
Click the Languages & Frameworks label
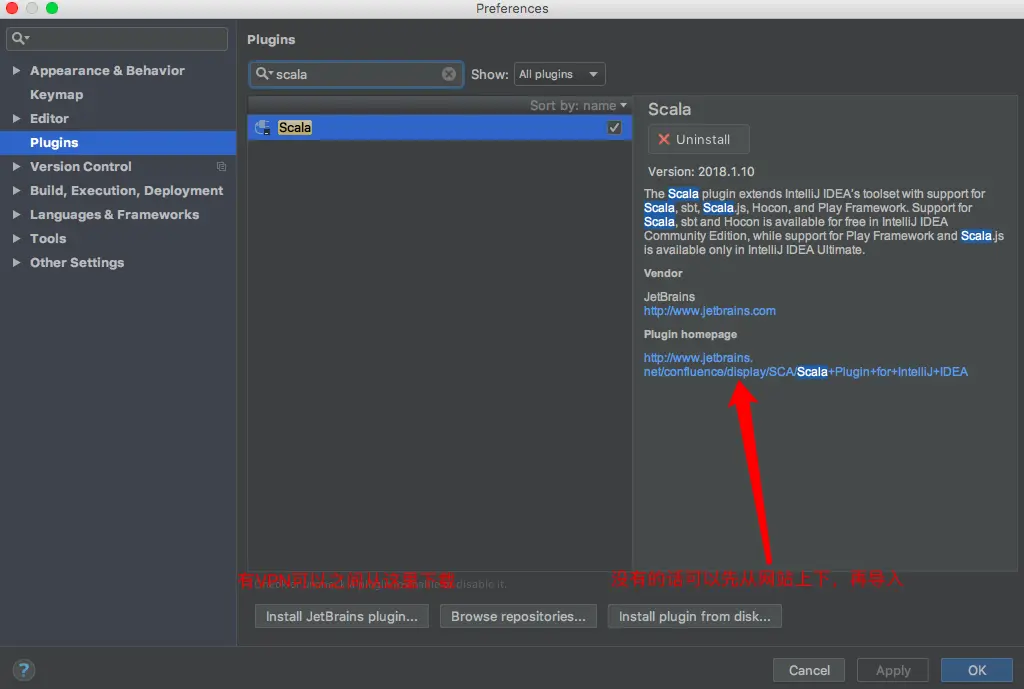[x=114, y=214]
